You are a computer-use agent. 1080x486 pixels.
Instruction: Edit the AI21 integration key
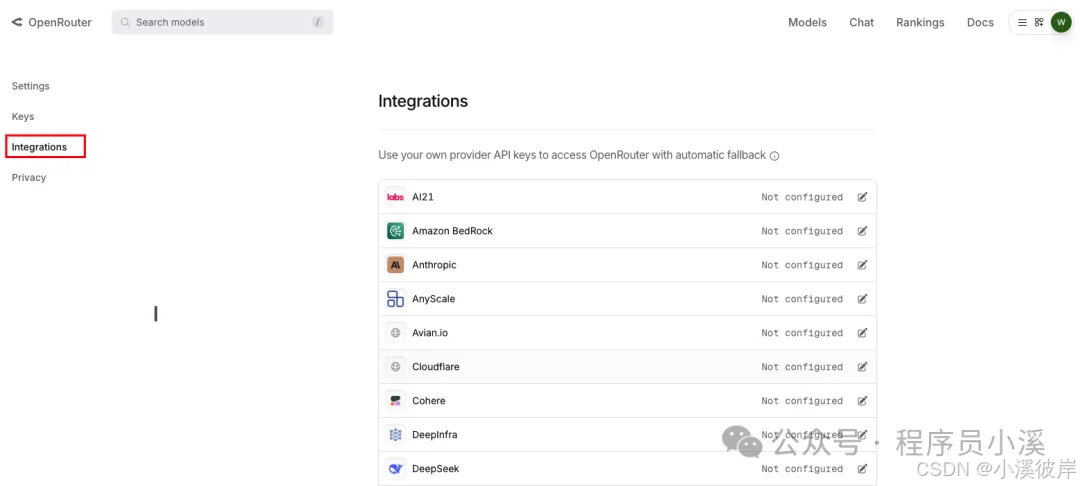tap(862, 197)
